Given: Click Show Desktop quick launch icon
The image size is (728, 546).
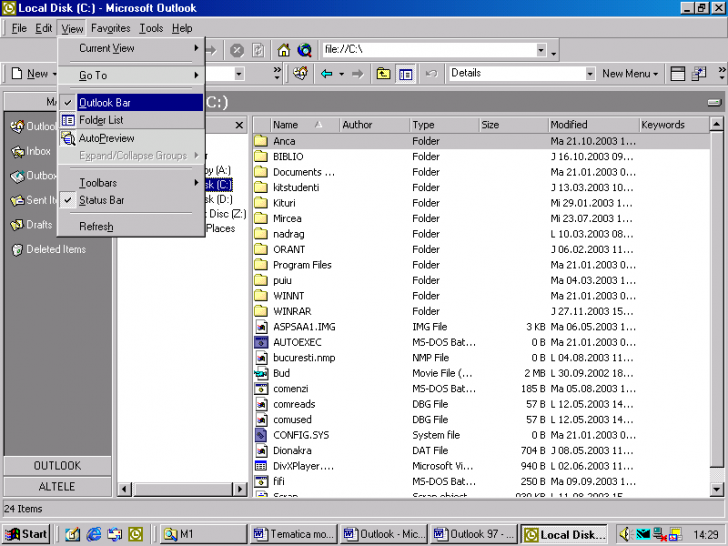Looking at the screenshot, I should [72, 534].
